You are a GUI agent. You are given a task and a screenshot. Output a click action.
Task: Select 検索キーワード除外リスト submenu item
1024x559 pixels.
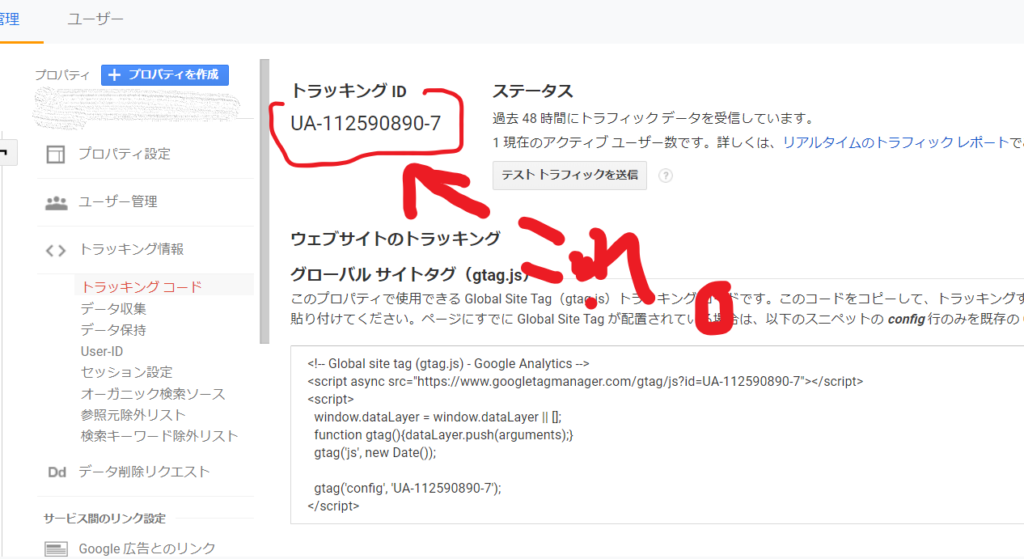coord(159,436)
